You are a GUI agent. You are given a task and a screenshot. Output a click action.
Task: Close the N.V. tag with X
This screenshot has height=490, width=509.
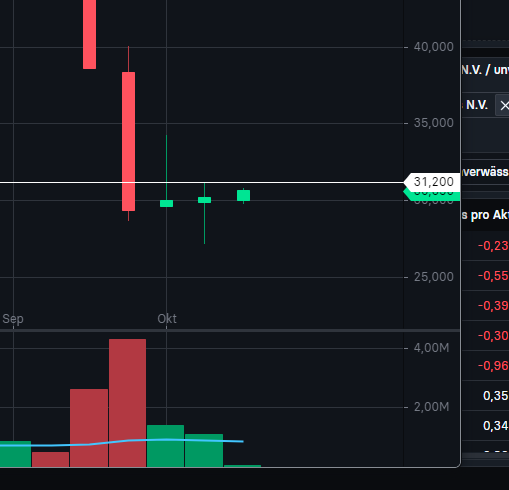coord(504,106)
